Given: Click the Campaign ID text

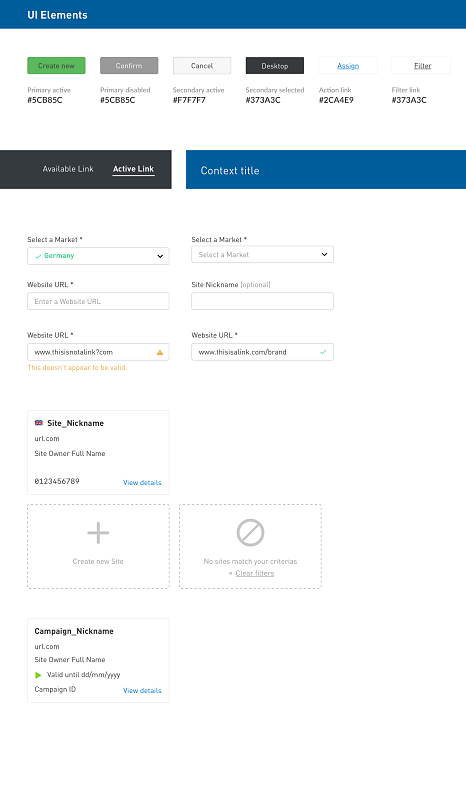Looking at the screenshot, I should 55,689.
